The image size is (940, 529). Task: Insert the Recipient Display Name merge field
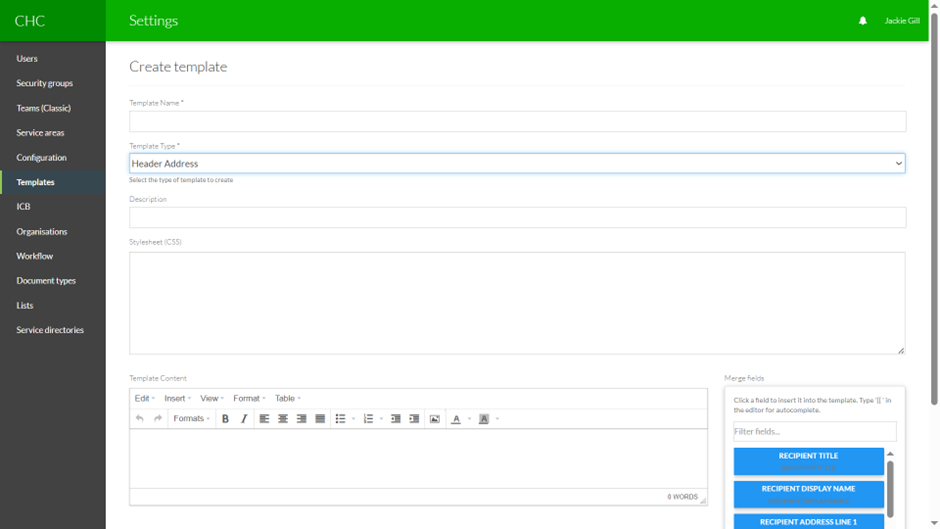[808, 493]
